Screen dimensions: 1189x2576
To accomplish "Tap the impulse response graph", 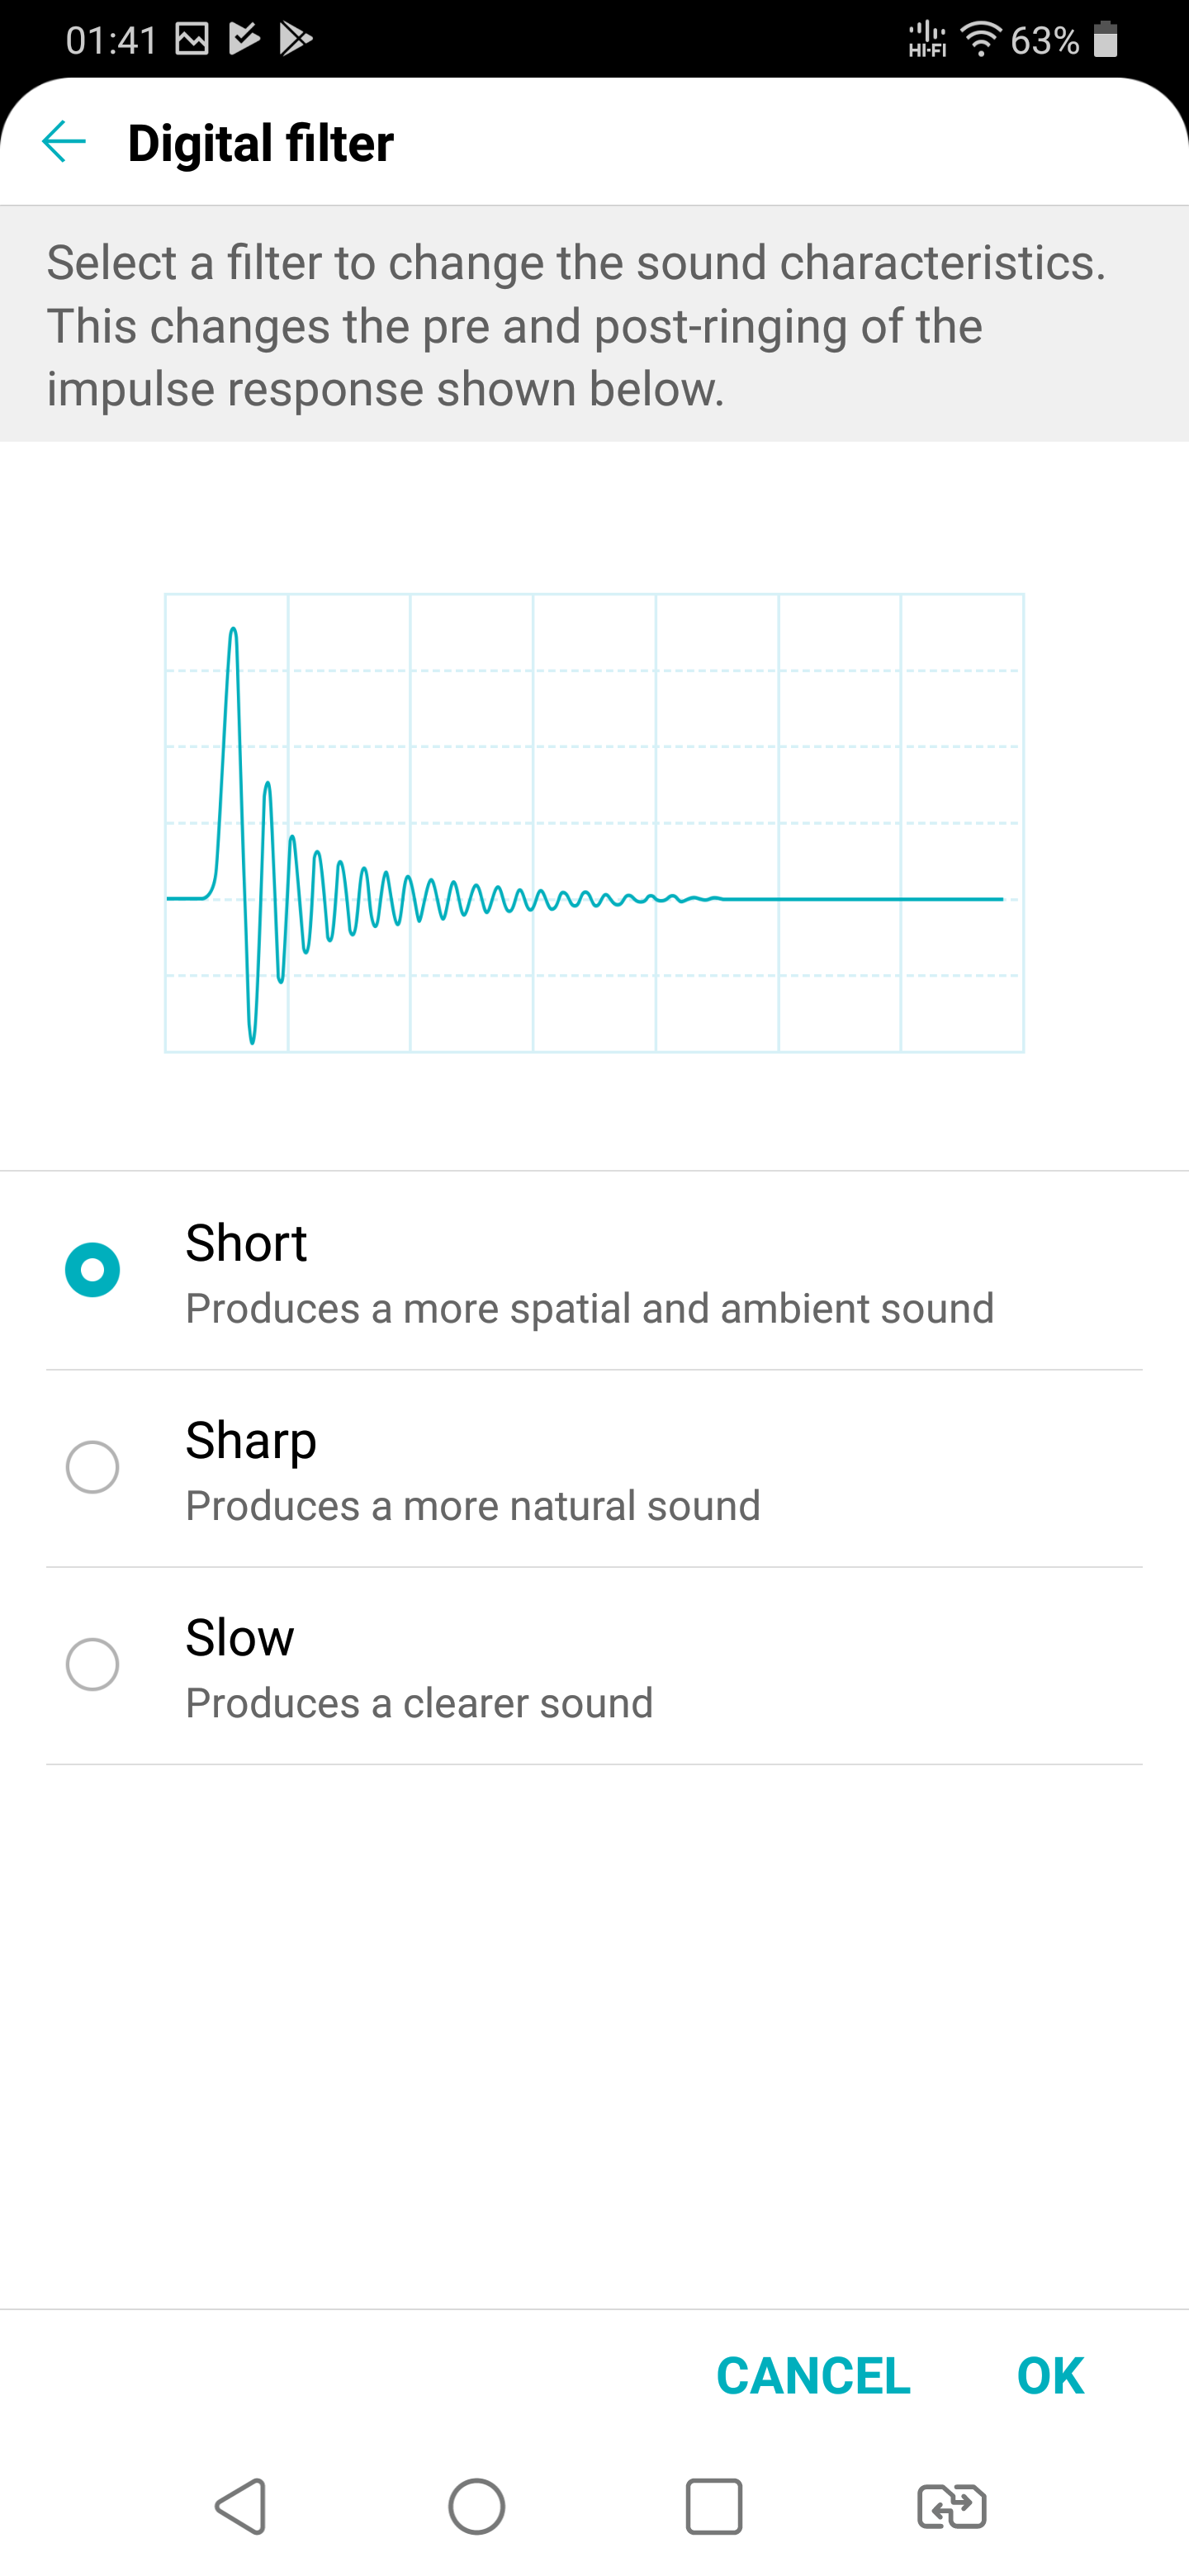I will [x=594, y=823].
